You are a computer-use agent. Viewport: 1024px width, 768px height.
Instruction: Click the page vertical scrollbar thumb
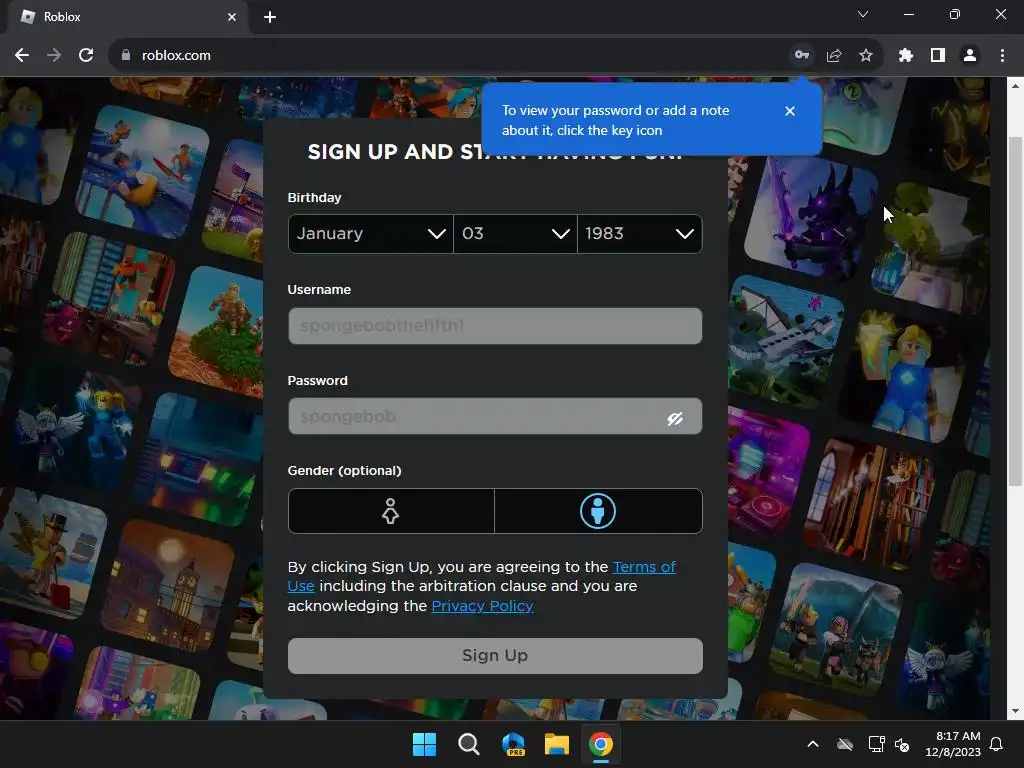(x=1015, y=310)
